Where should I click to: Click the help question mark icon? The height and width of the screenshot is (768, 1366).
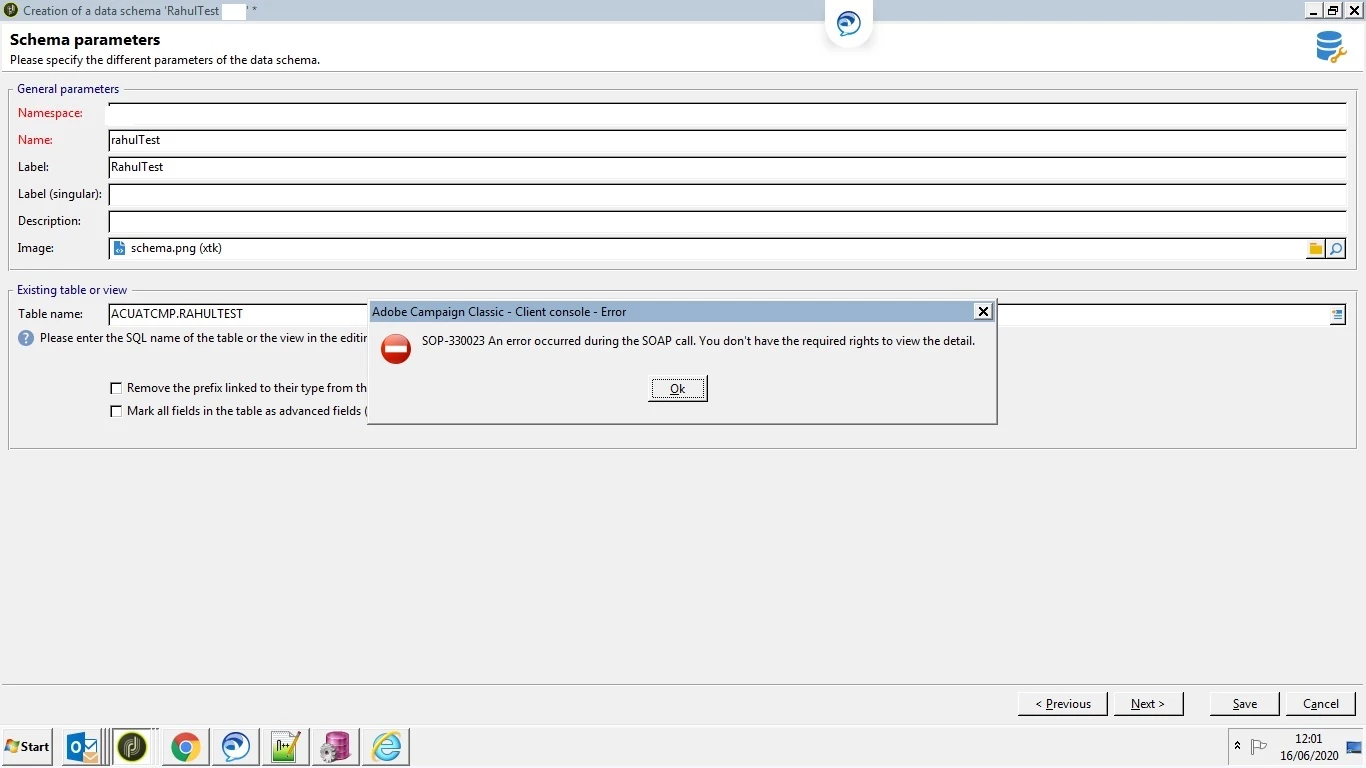[26, 339]
